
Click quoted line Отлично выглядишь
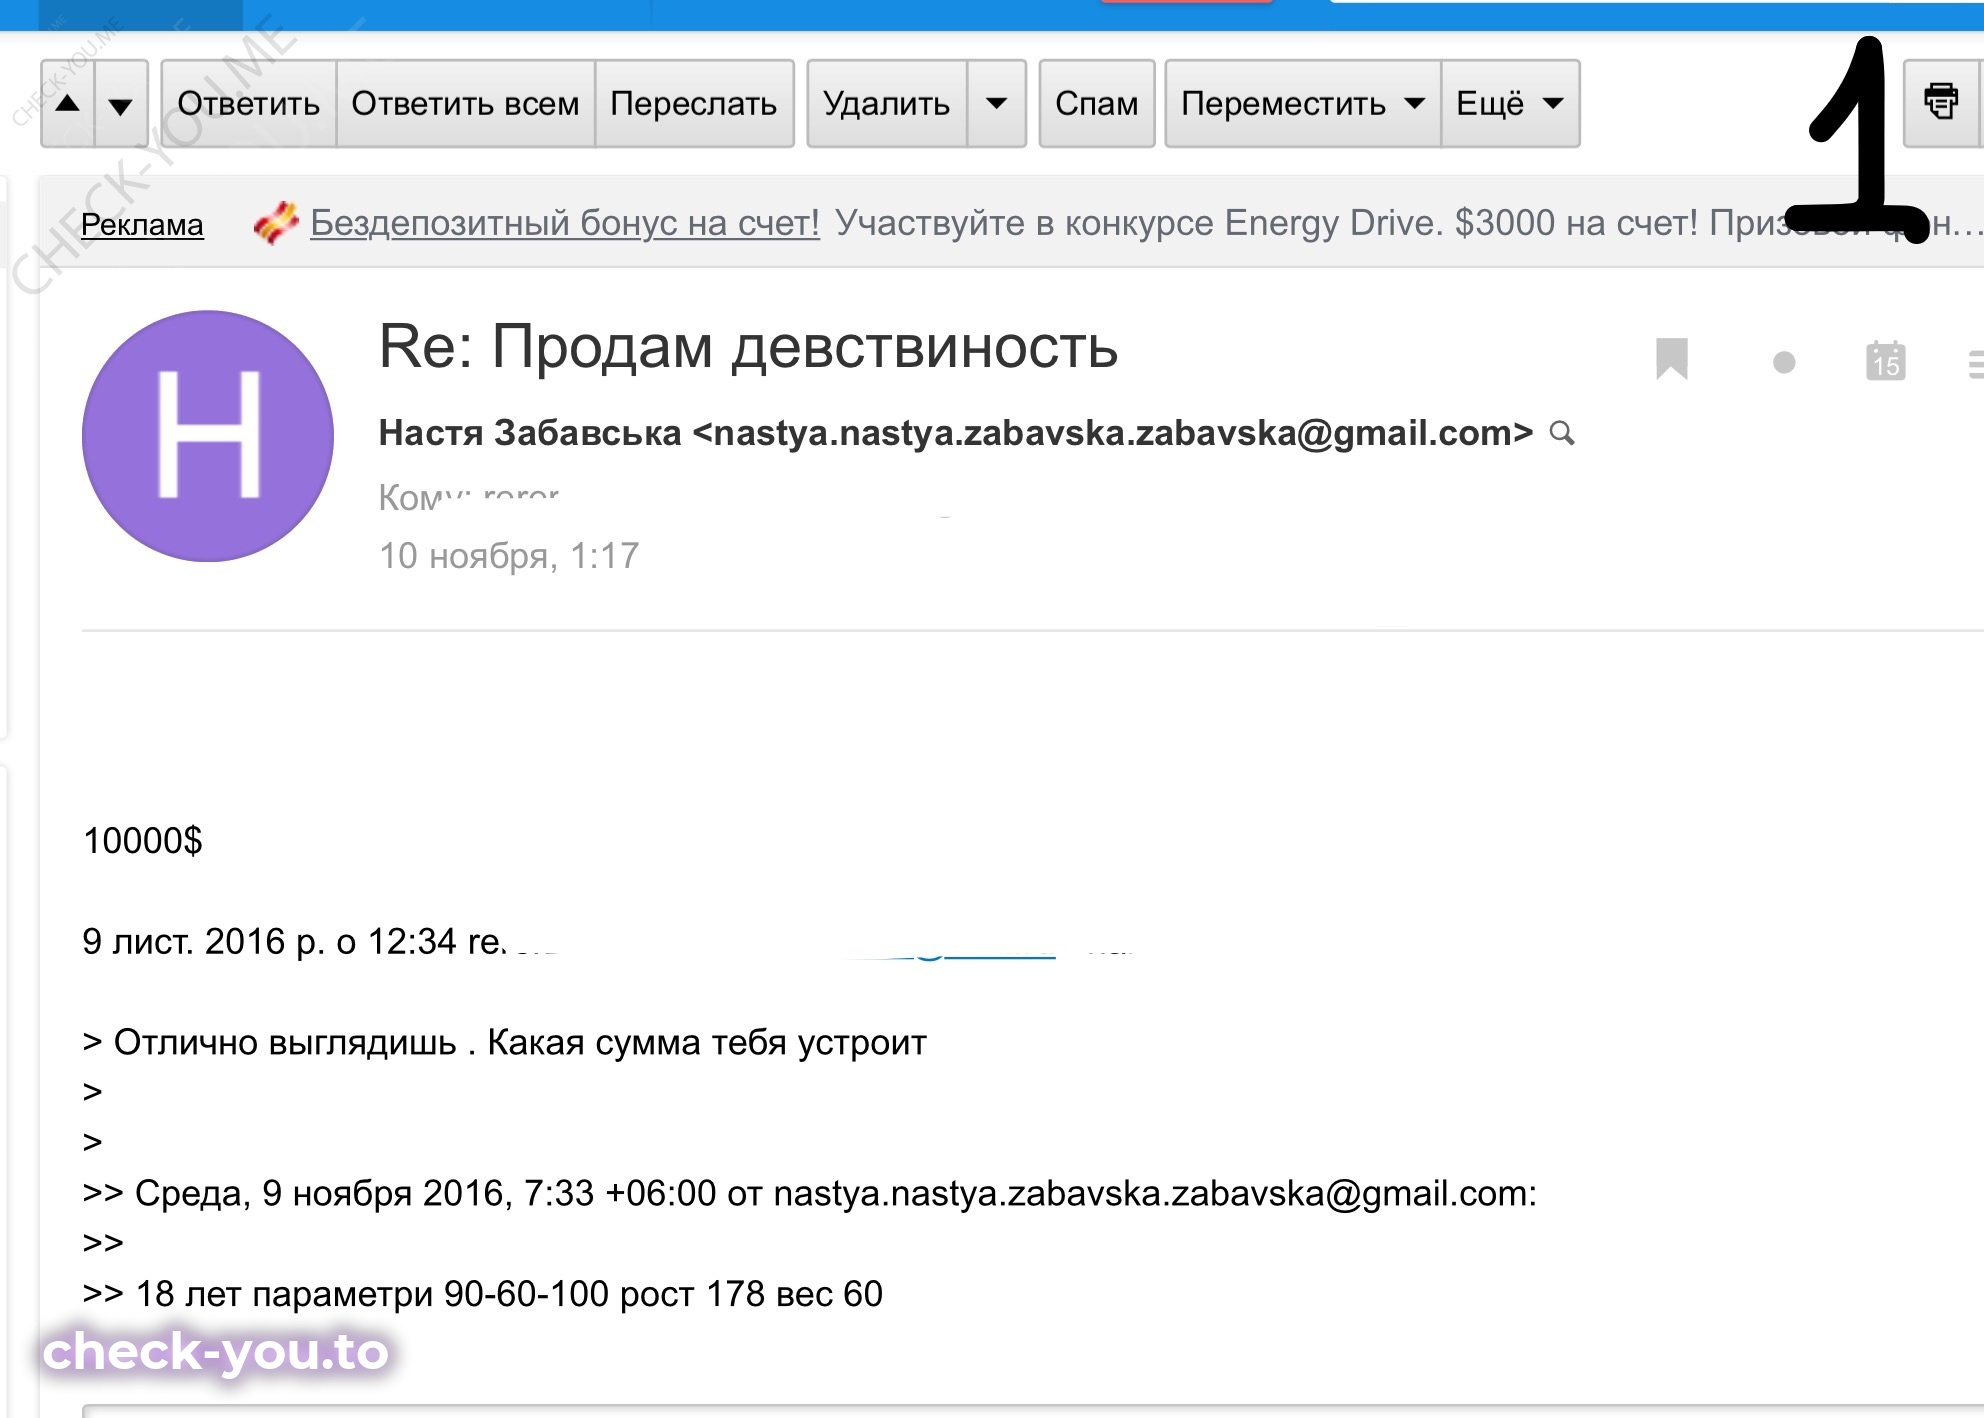coord(286,1043)
